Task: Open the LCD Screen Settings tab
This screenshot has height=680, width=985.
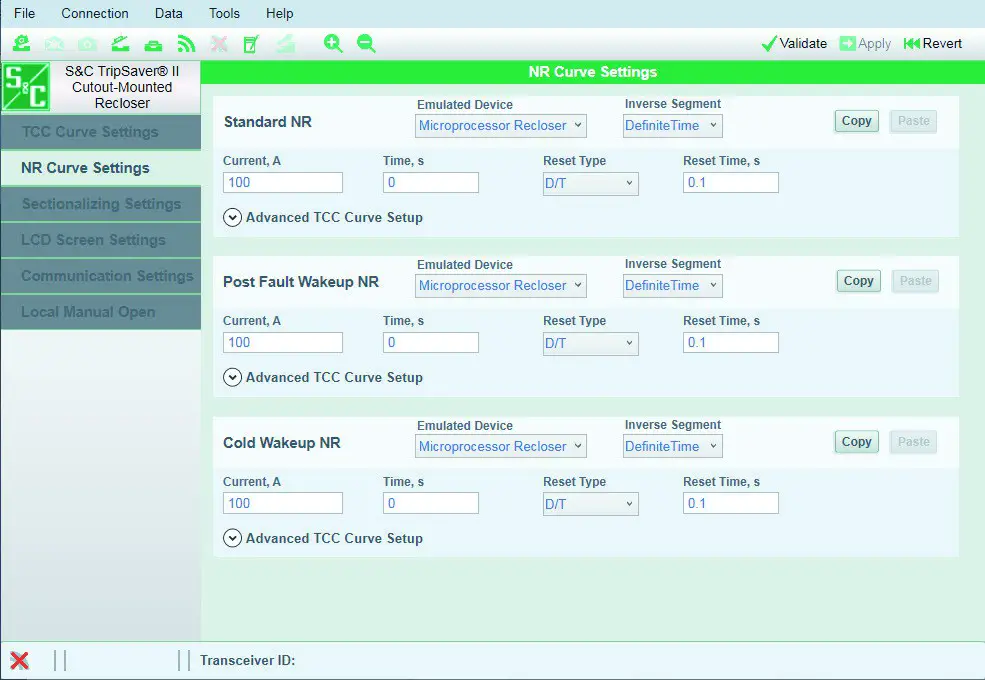Action: click(101, 240)
